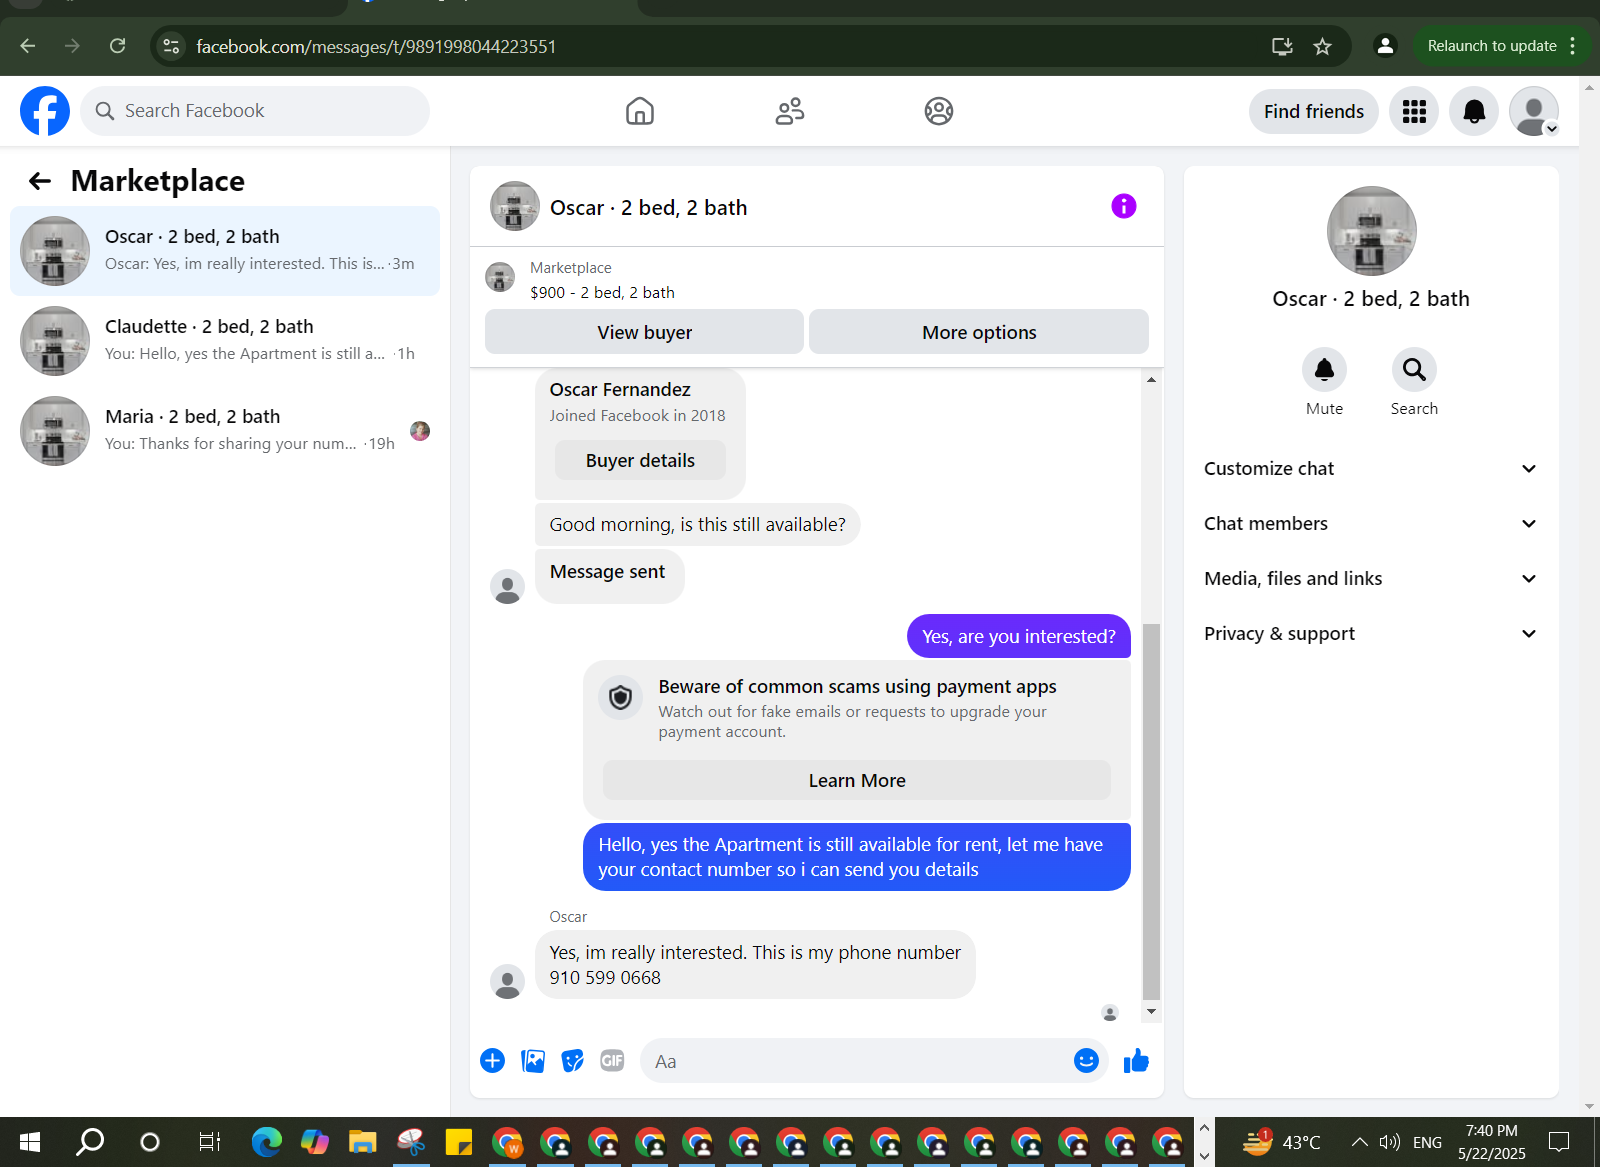Open Chrome's three-dot menu
The width and height of the screenshot is (1600, 1167).
(1573, 46)
